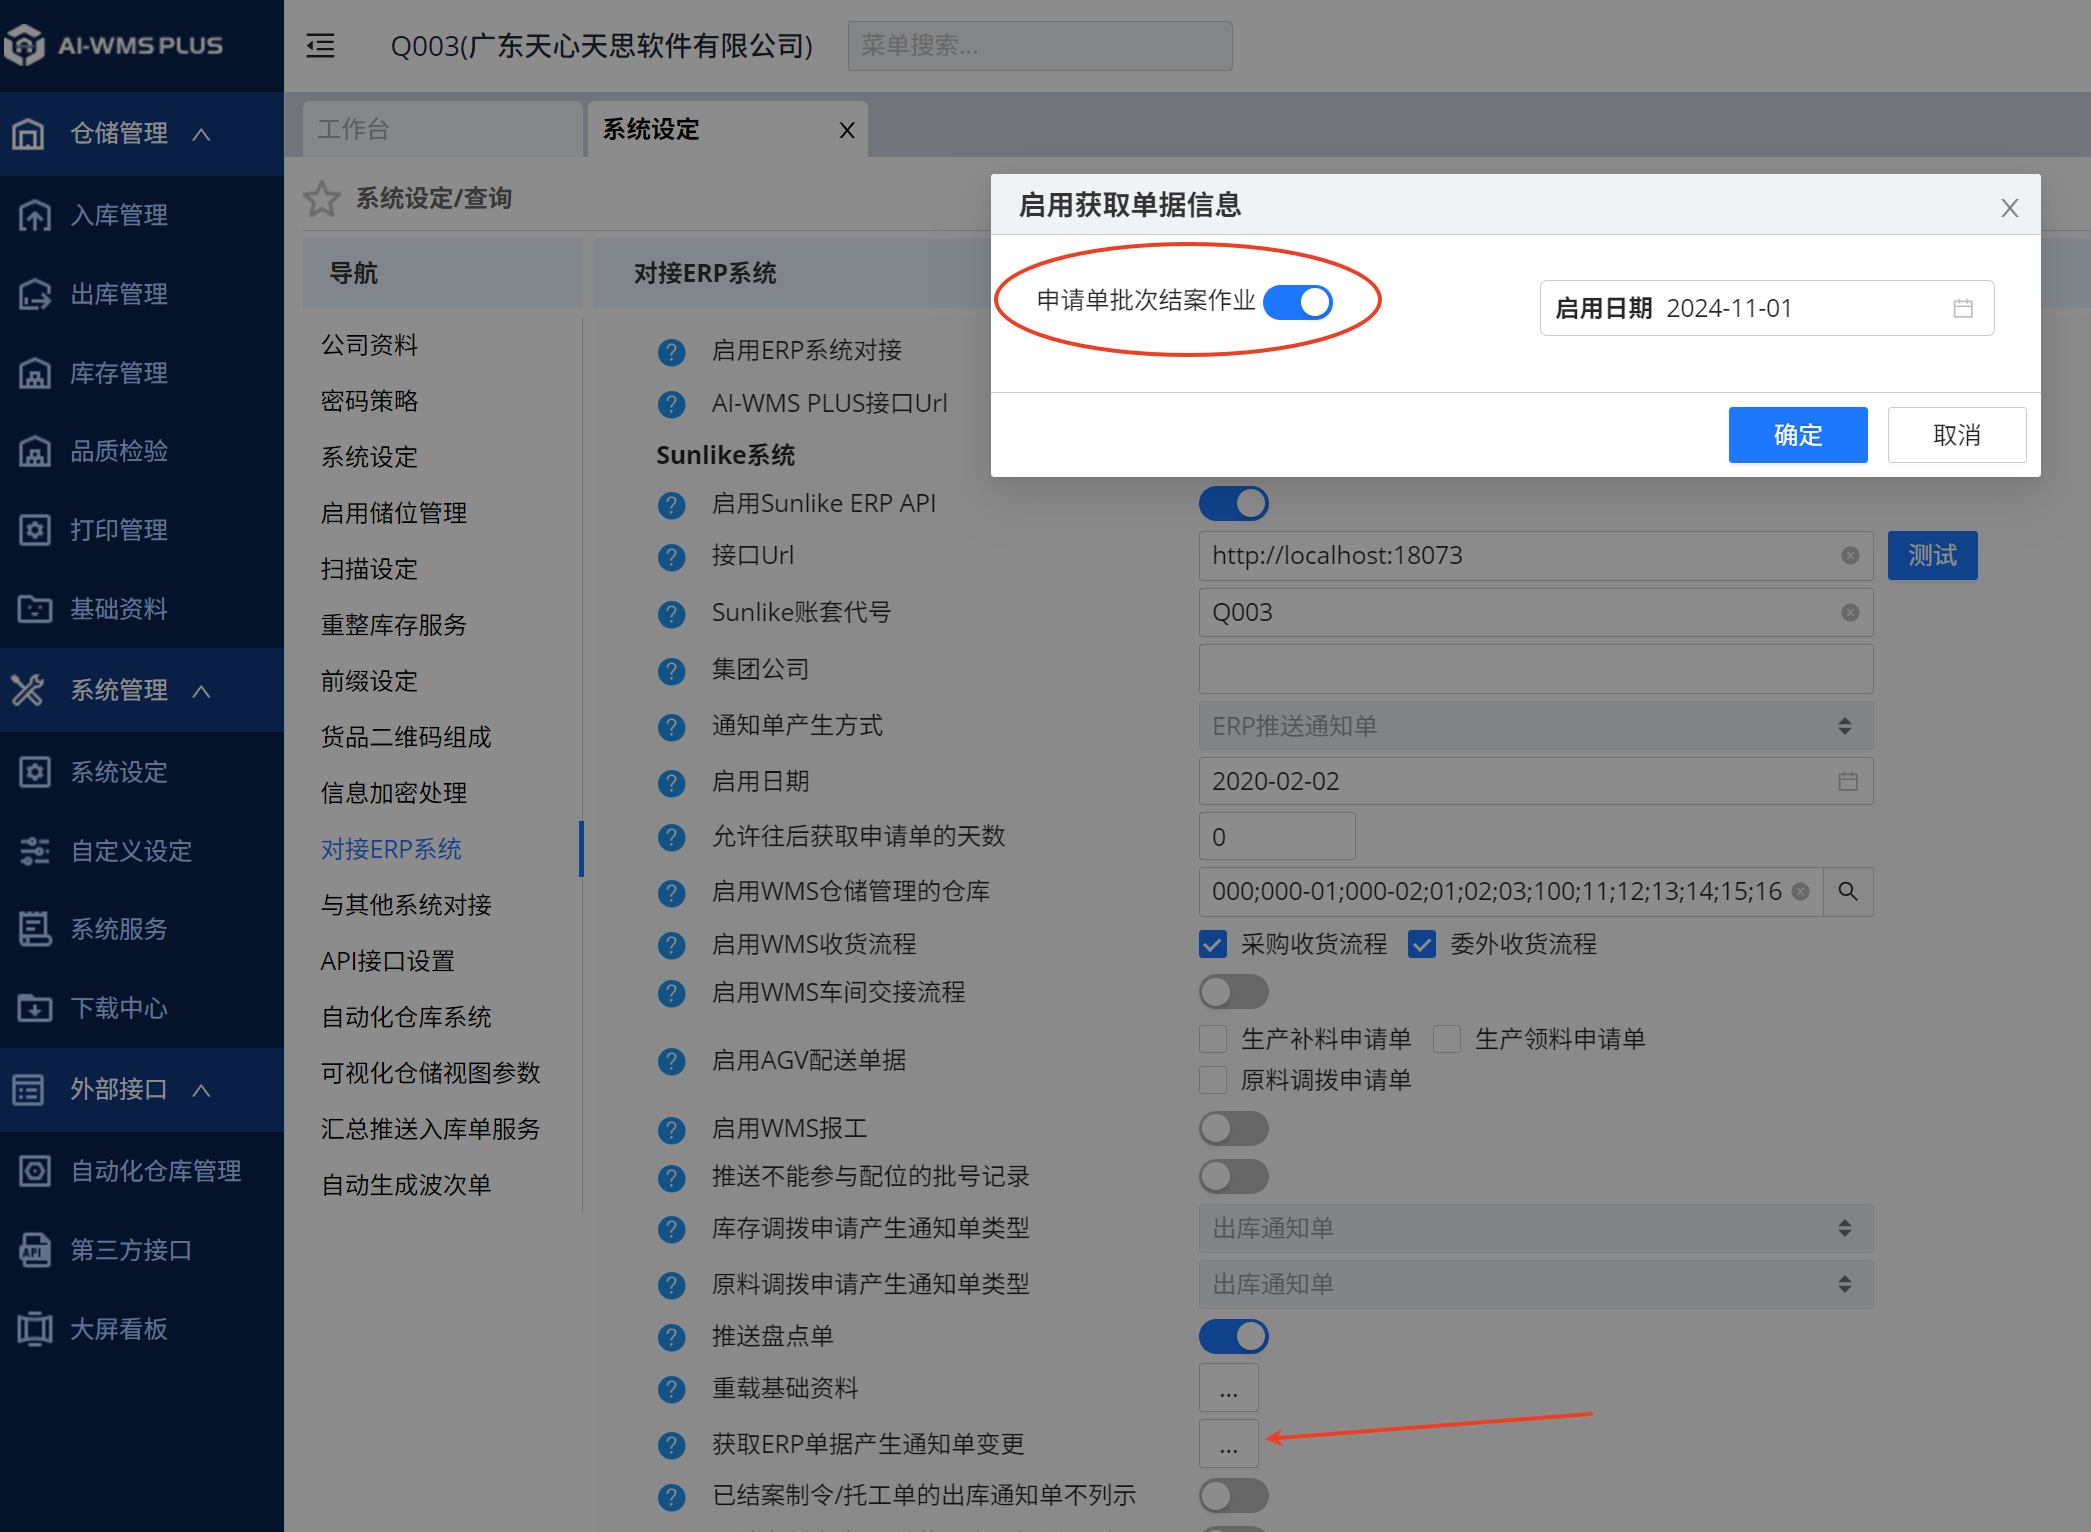Viewport: 2091px width, 1532px height.
Task: Favorite the page with the star icon
Action: [x=322, y=199]
